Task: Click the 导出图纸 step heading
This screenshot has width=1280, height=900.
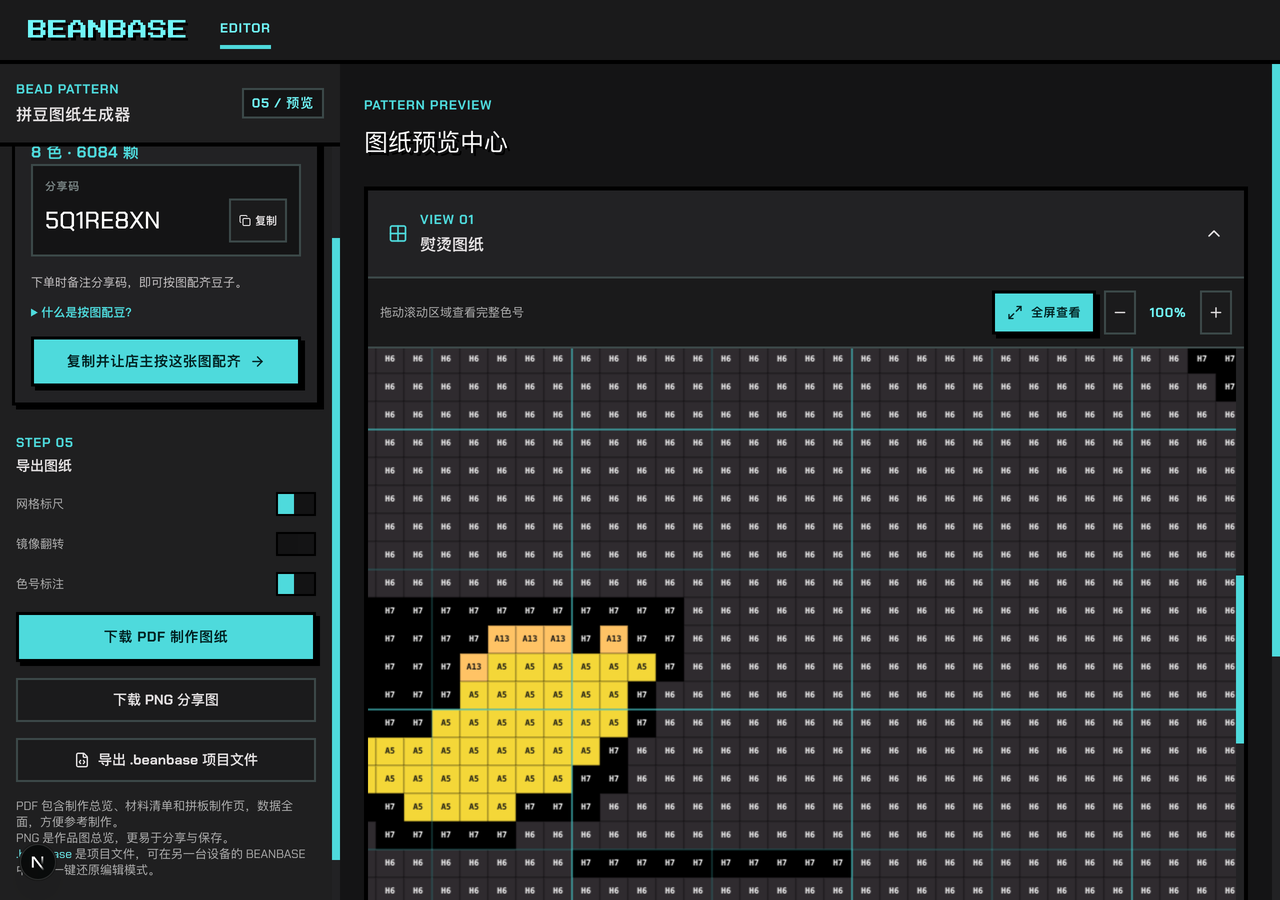Action: [x=44, y=466]
